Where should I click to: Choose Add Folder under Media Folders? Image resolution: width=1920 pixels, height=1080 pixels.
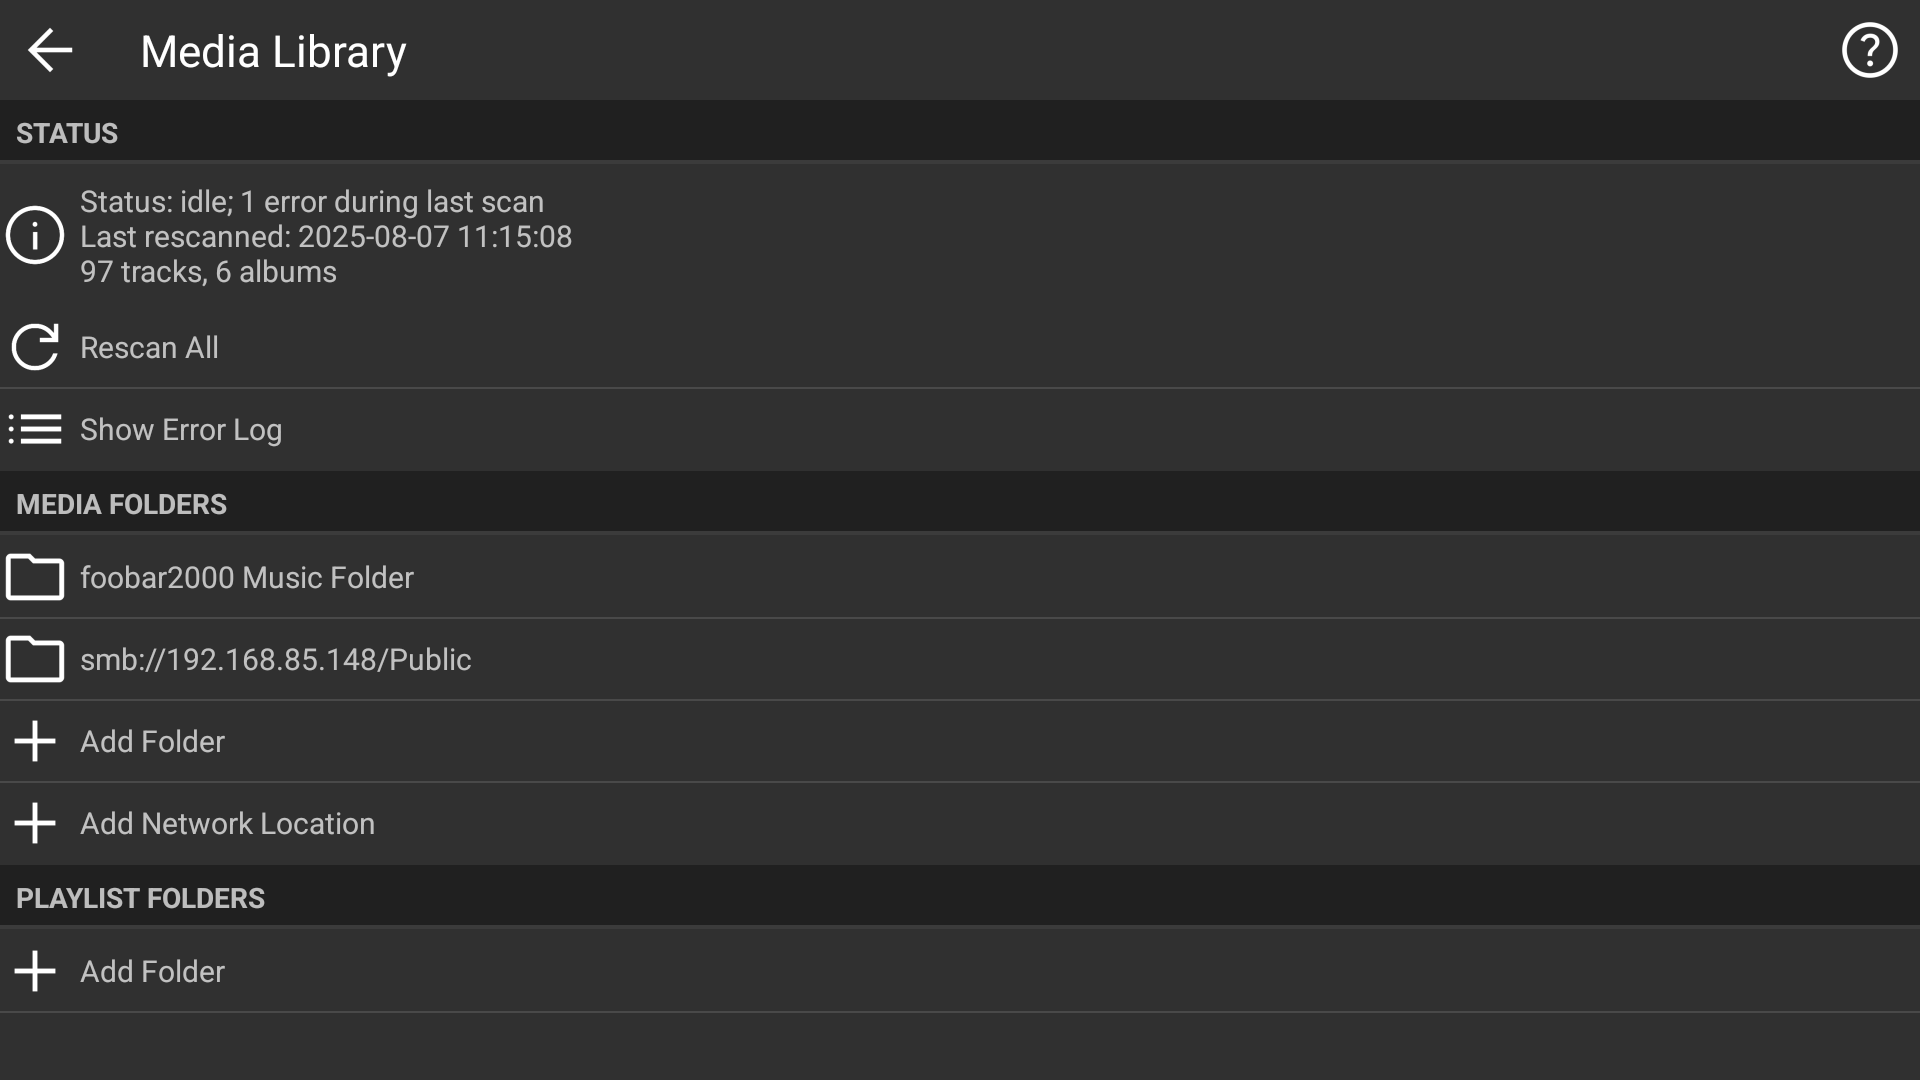coord(152,741)
